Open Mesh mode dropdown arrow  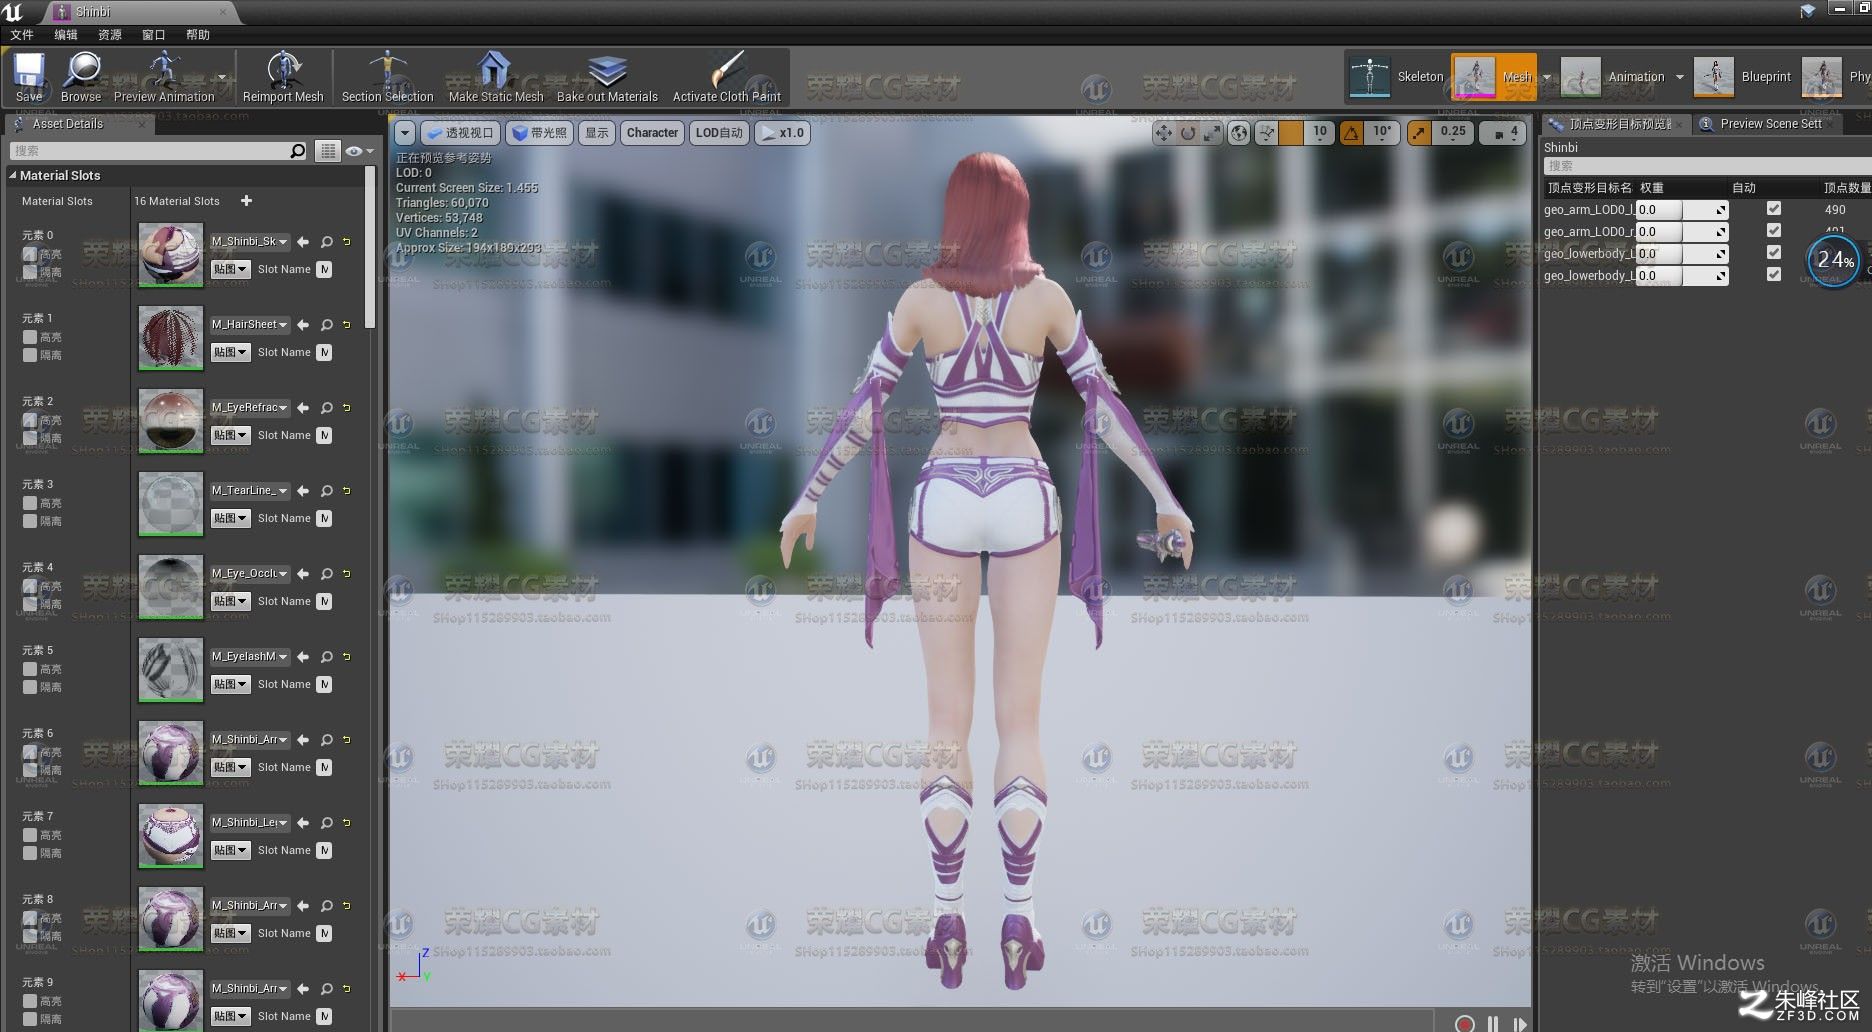[x=1546, y=77]
